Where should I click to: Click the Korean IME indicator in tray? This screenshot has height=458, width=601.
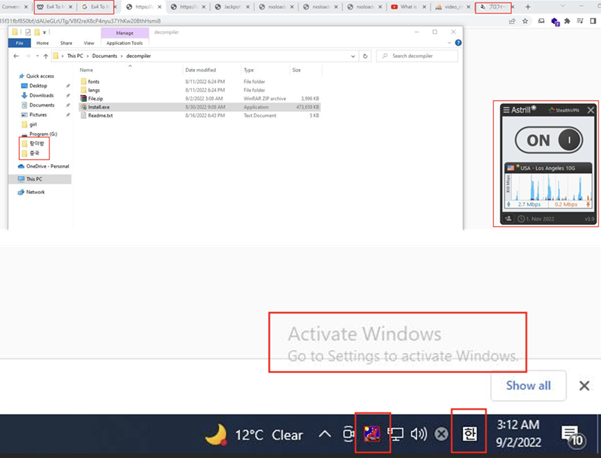click(x=469, y=434)
